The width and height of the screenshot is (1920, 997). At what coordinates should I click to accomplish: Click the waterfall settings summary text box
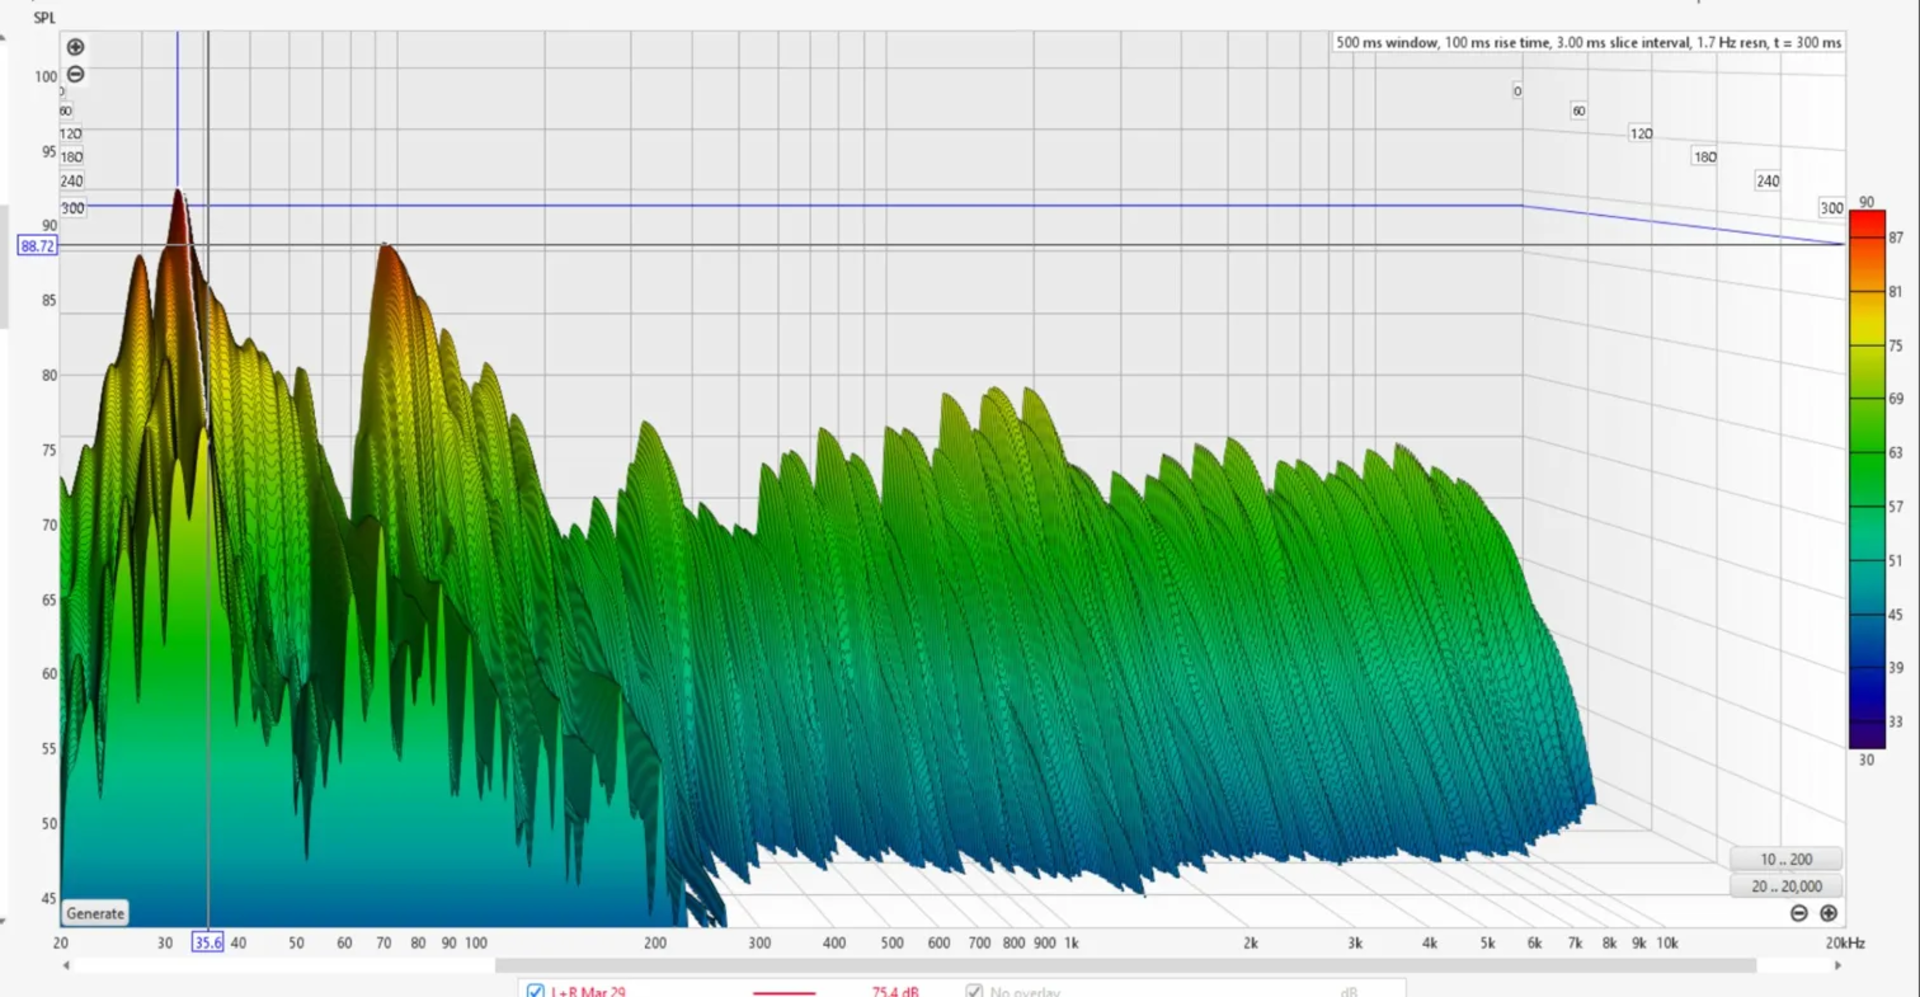click(x=1588, y=43)
